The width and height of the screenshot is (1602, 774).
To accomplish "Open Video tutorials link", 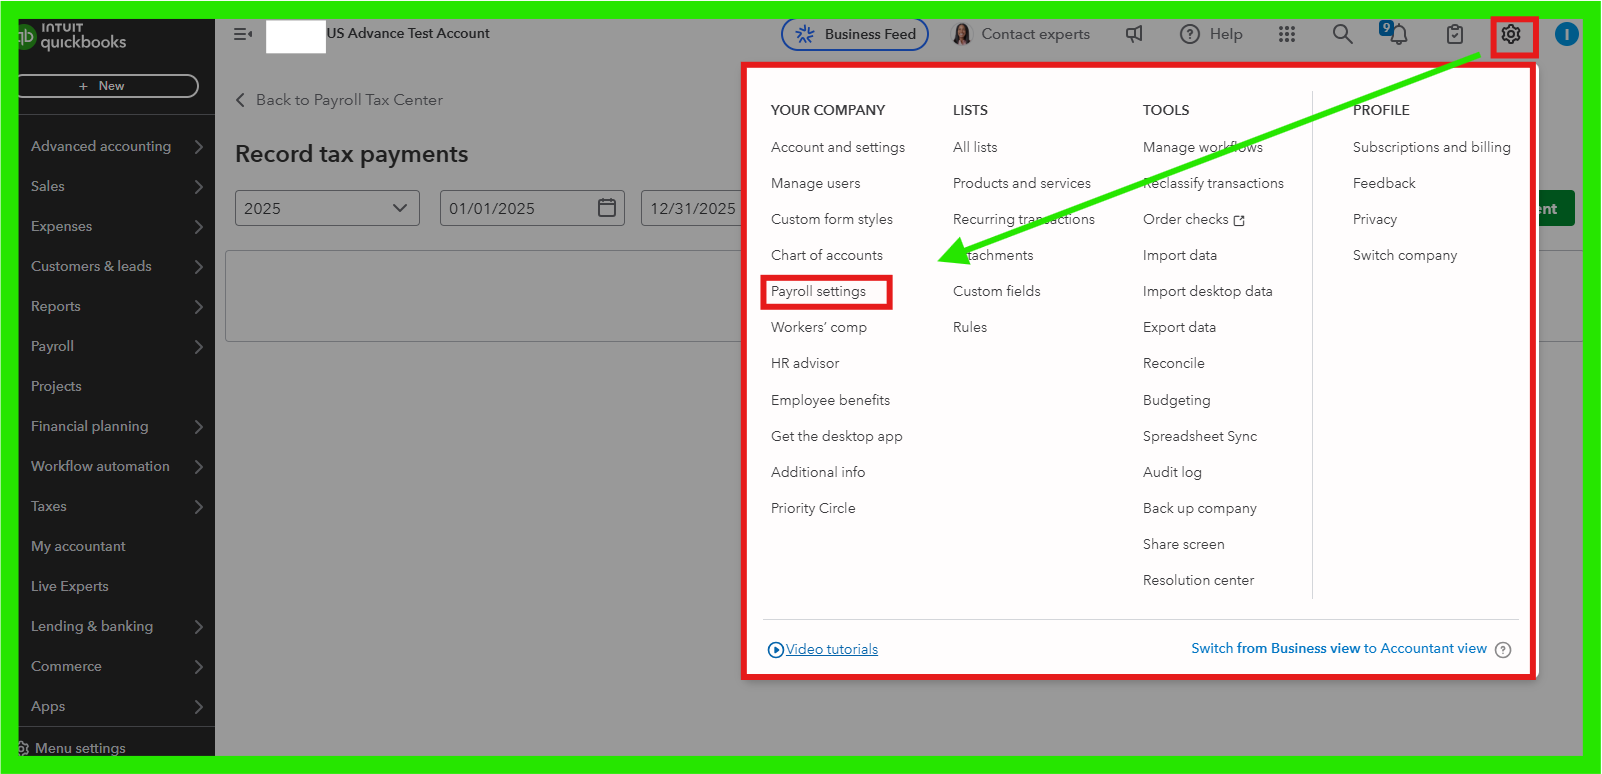I will pos(832,649).
